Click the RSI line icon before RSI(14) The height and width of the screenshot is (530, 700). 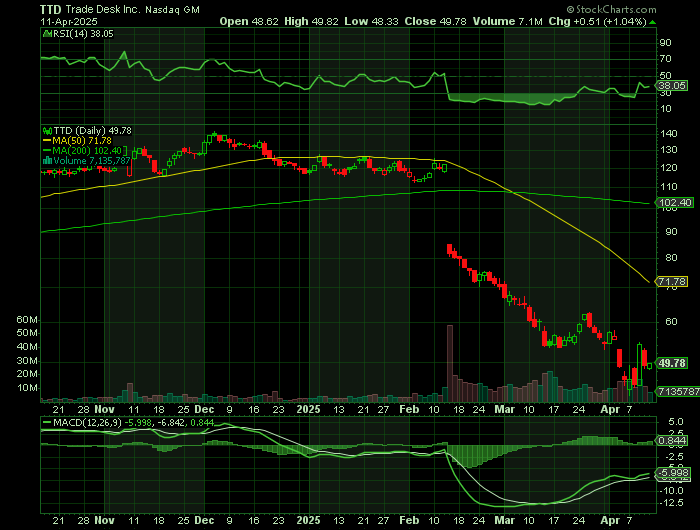click(x=47, y=33)
